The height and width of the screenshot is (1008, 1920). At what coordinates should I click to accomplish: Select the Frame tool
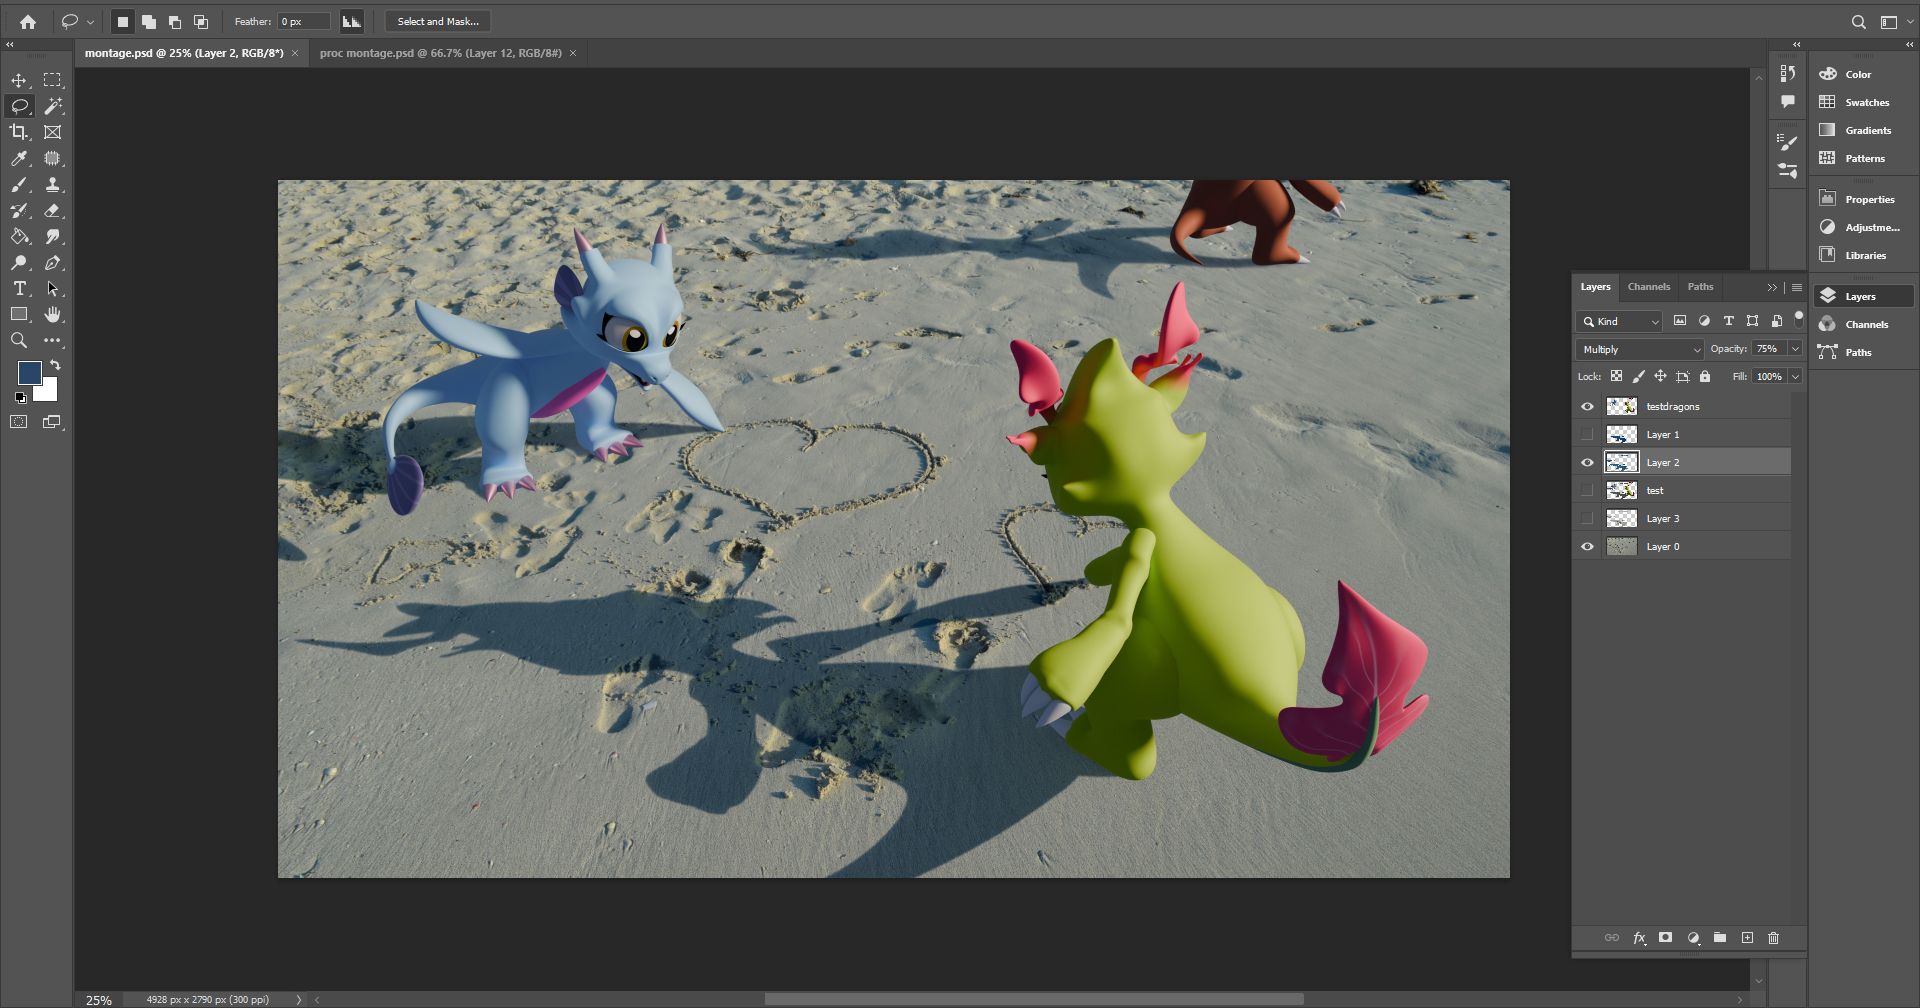tap(53, 132)
